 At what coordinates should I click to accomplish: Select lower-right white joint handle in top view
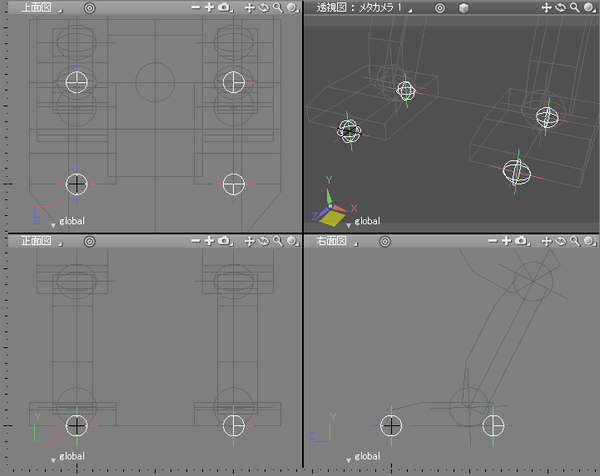[233, 184]
